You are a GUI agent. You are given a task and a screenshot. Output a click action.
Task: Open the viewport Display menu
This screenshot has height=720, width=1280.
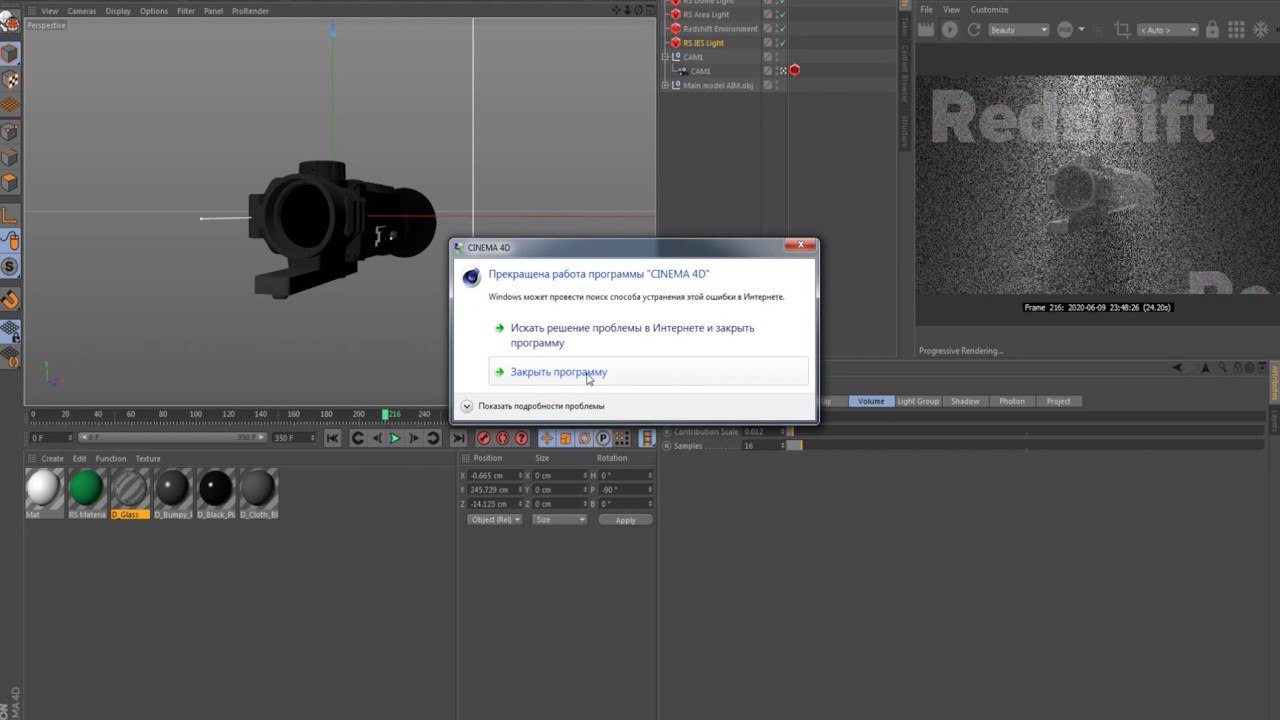tap(118, 11)
